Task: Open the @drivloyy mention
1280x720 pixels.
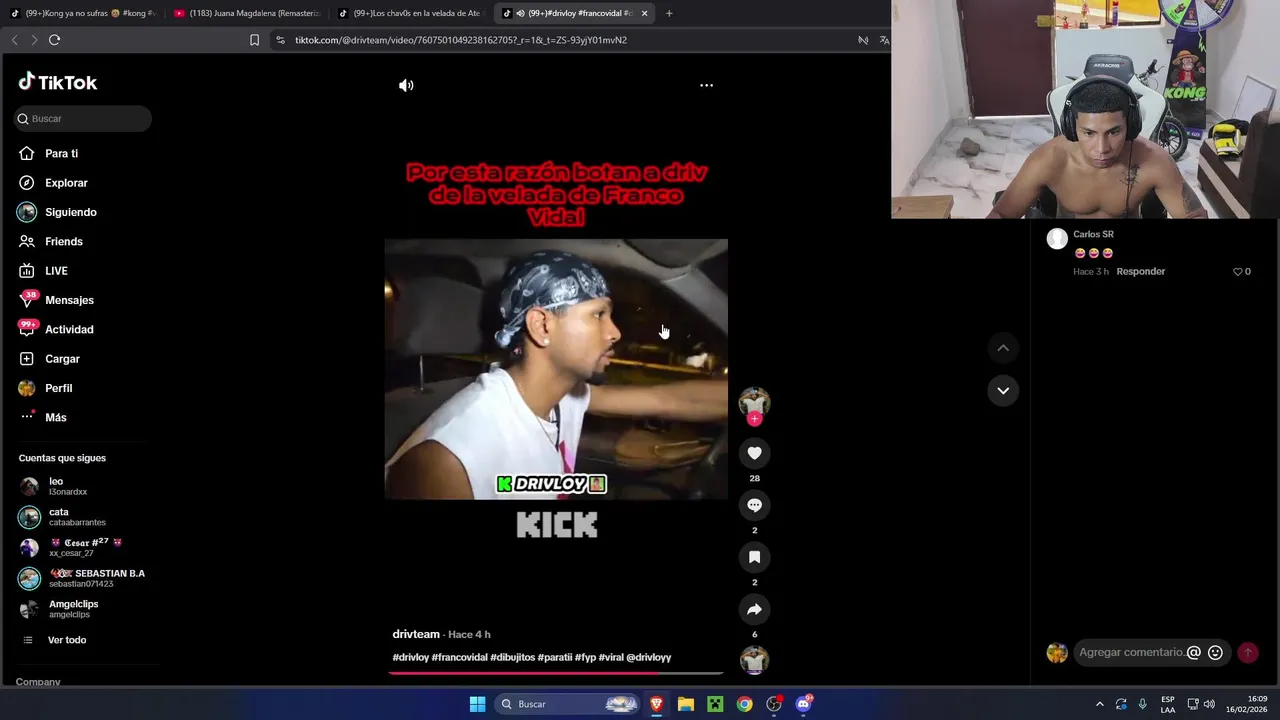Action: (649, 657)
